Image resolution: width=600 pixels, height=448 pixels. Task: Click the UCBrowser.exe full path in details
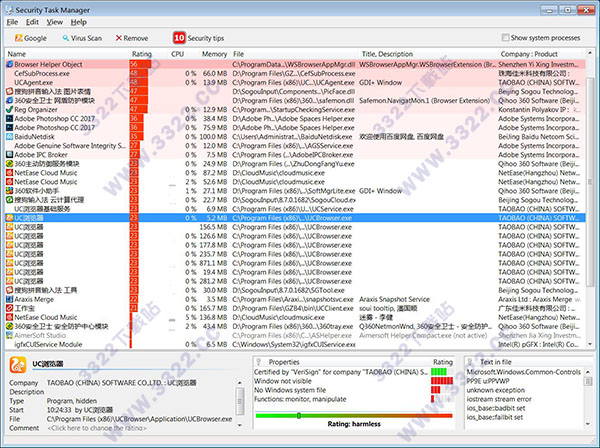coord(139,419)
